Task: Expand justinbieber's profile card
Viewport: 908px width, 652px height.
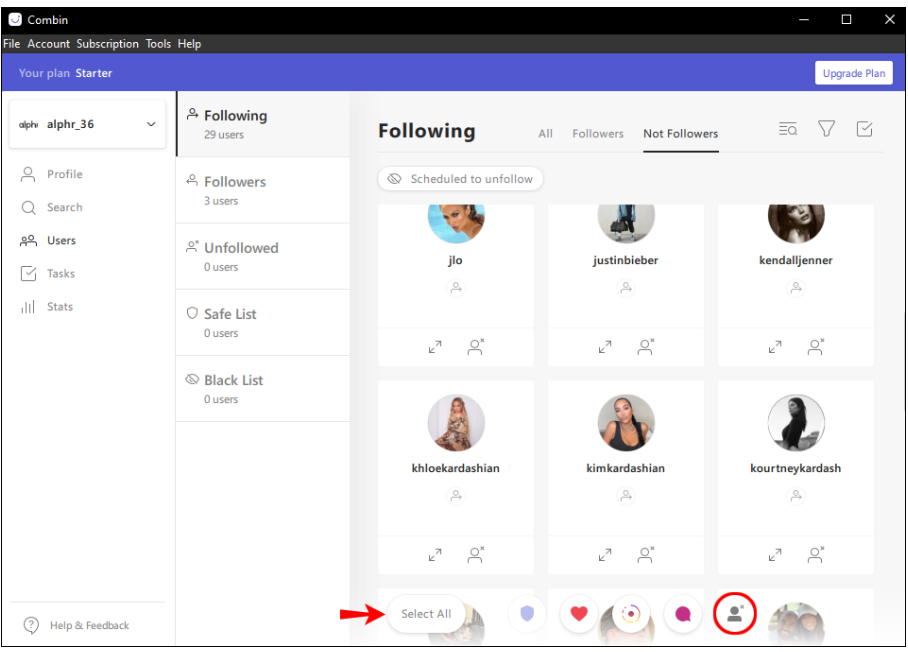Action: (x=605, y=347)
